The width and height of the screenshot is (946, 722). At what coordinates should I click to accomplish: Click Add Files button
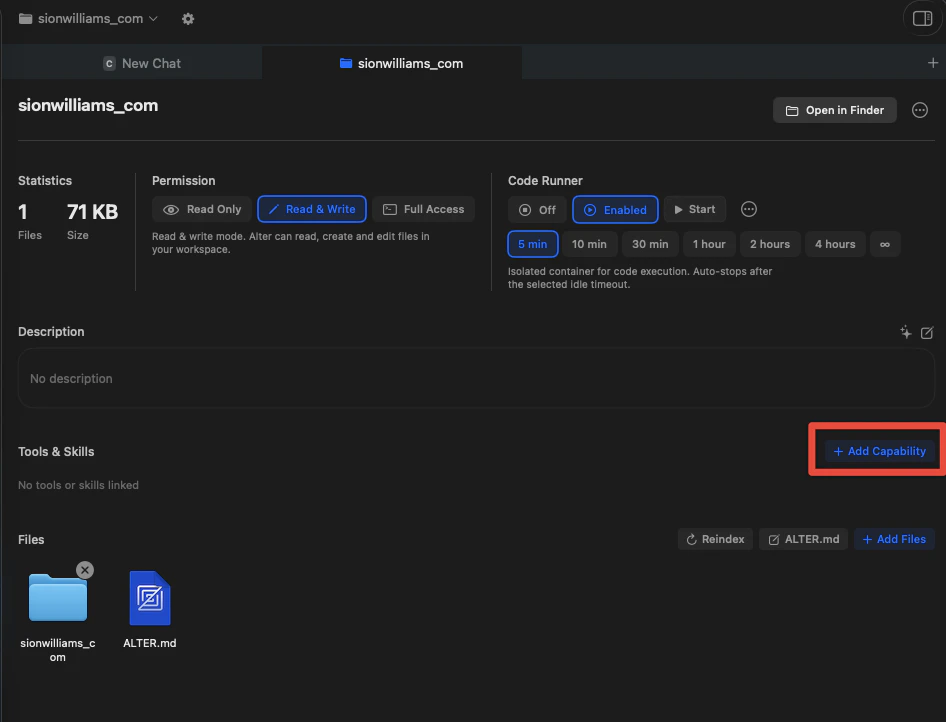click(894, 539)
